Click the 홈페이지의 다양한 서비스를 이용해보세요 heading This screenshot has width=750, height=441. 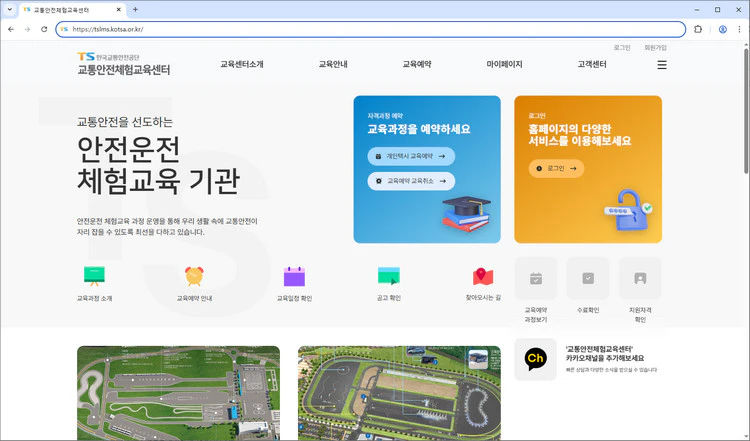580,135
